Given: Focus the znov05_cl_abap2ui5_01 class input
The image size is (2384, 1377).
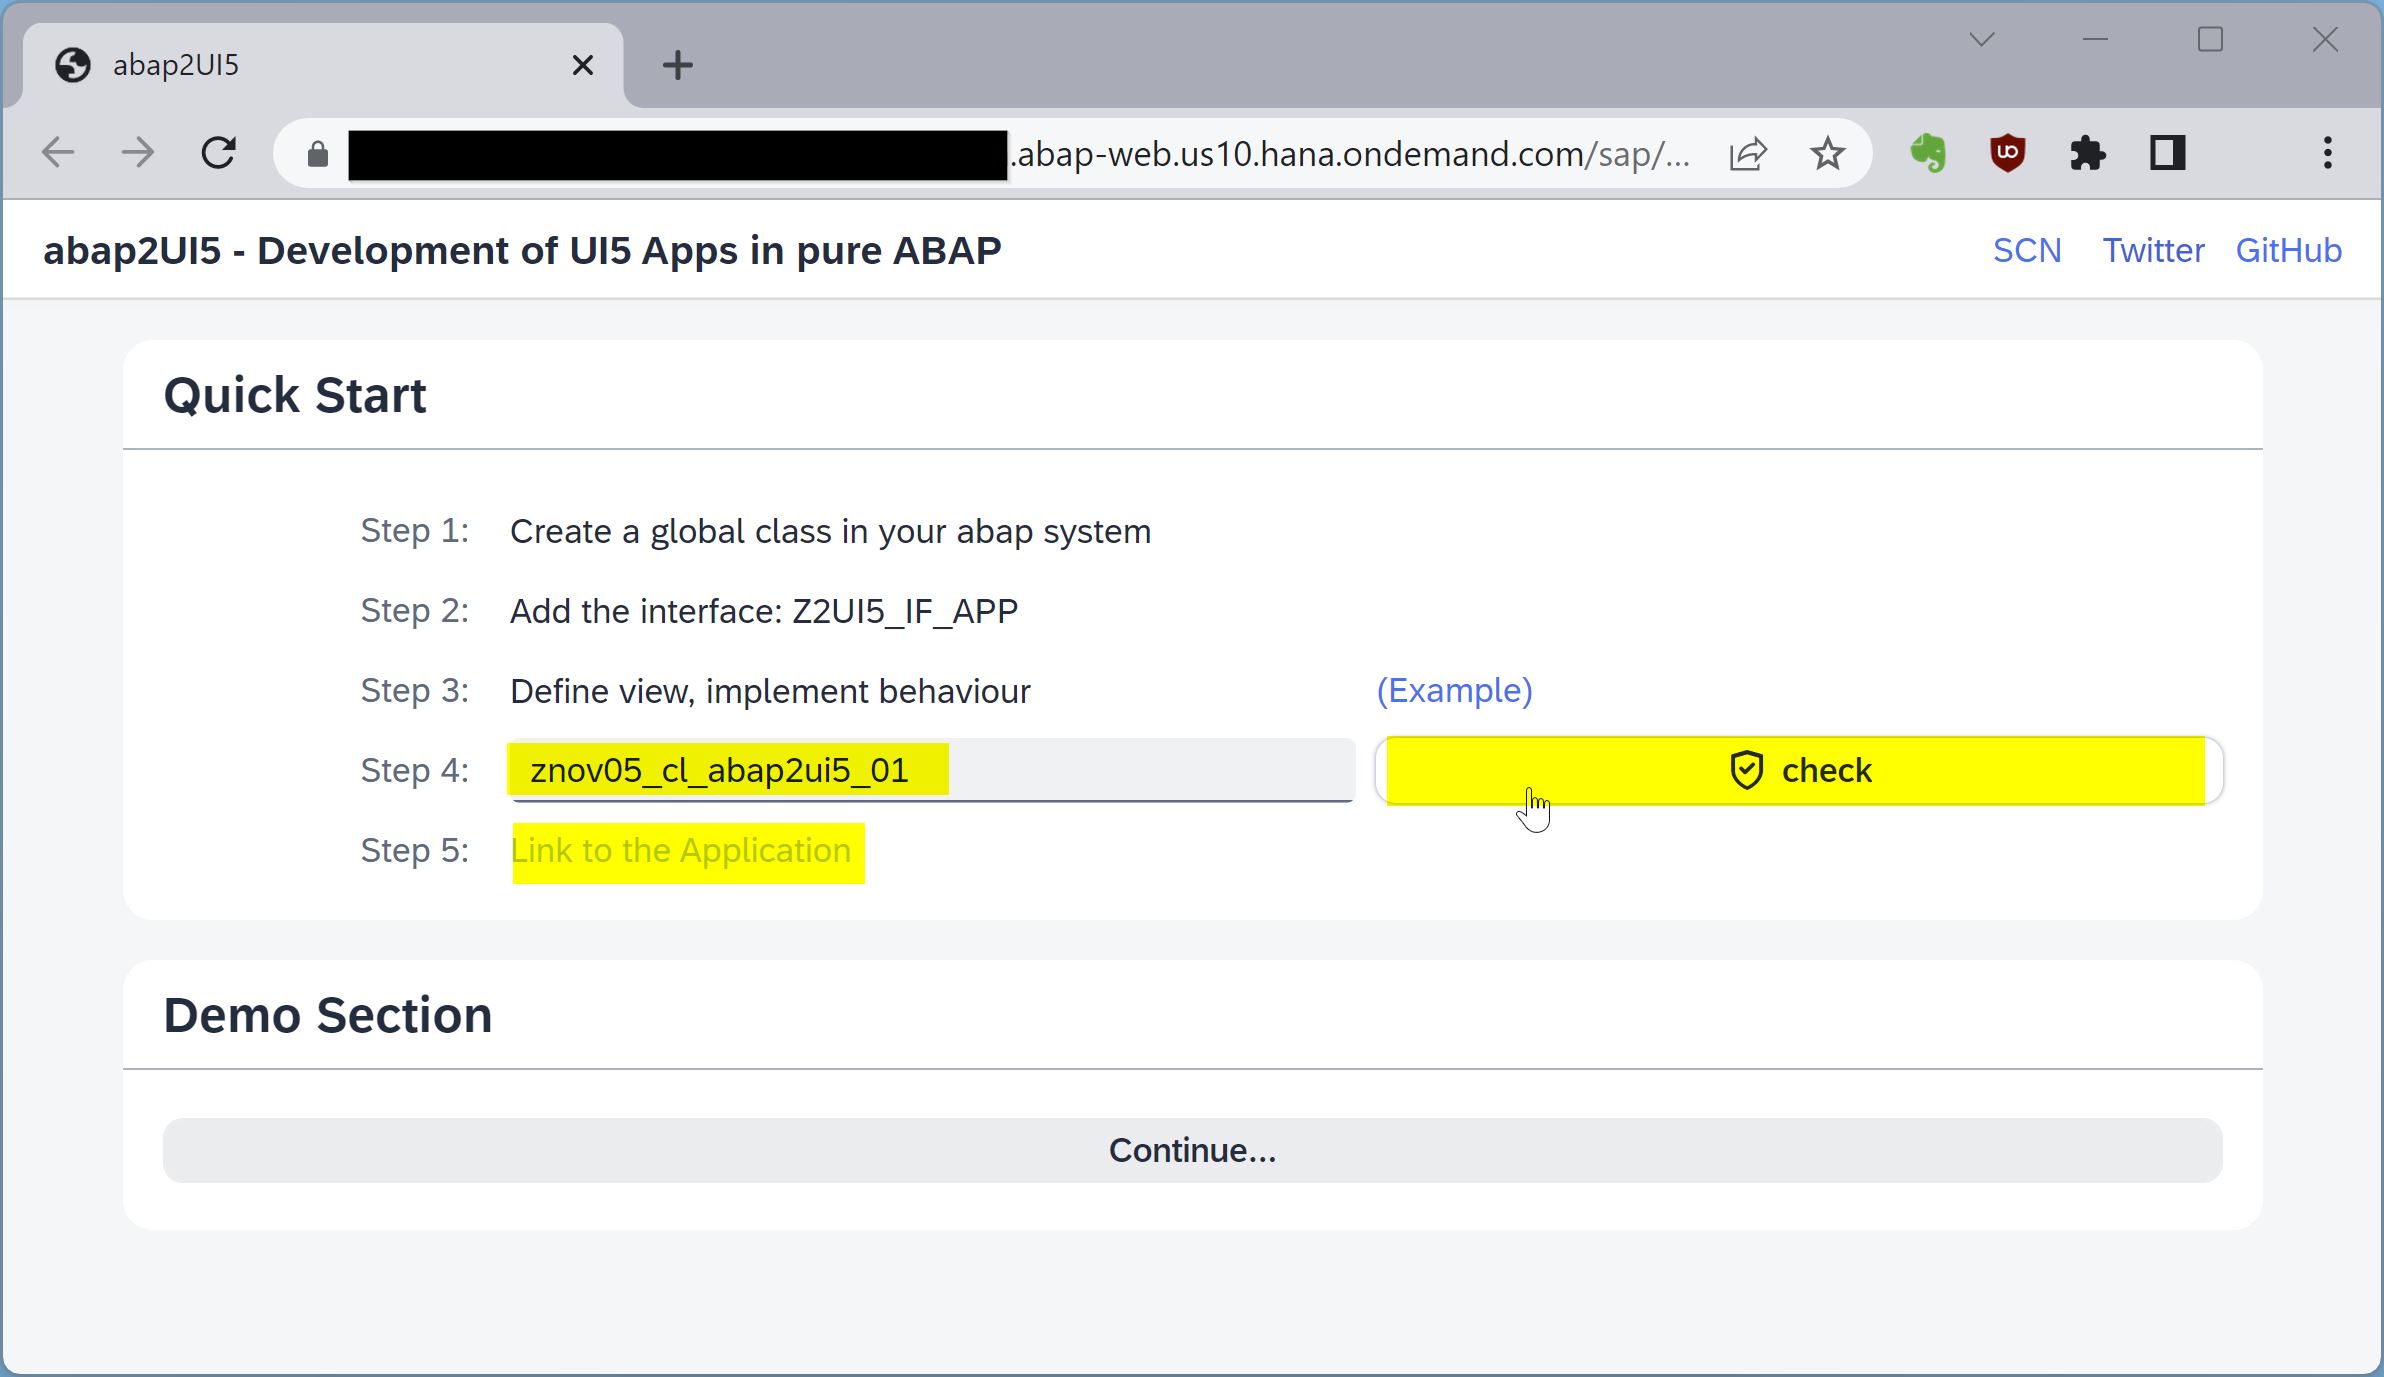Looking at the screenshot, I should coord(930,770).
